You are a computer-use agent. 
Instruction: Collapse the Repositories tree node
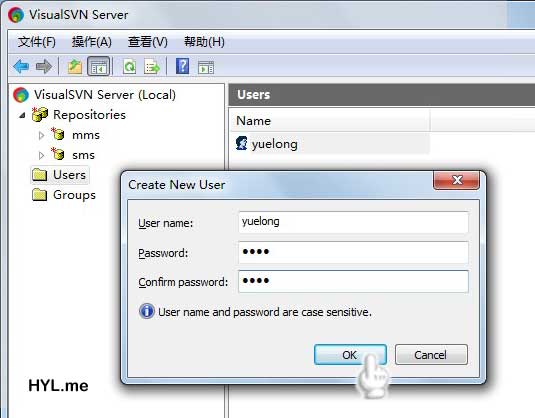(x=22, y=115)
